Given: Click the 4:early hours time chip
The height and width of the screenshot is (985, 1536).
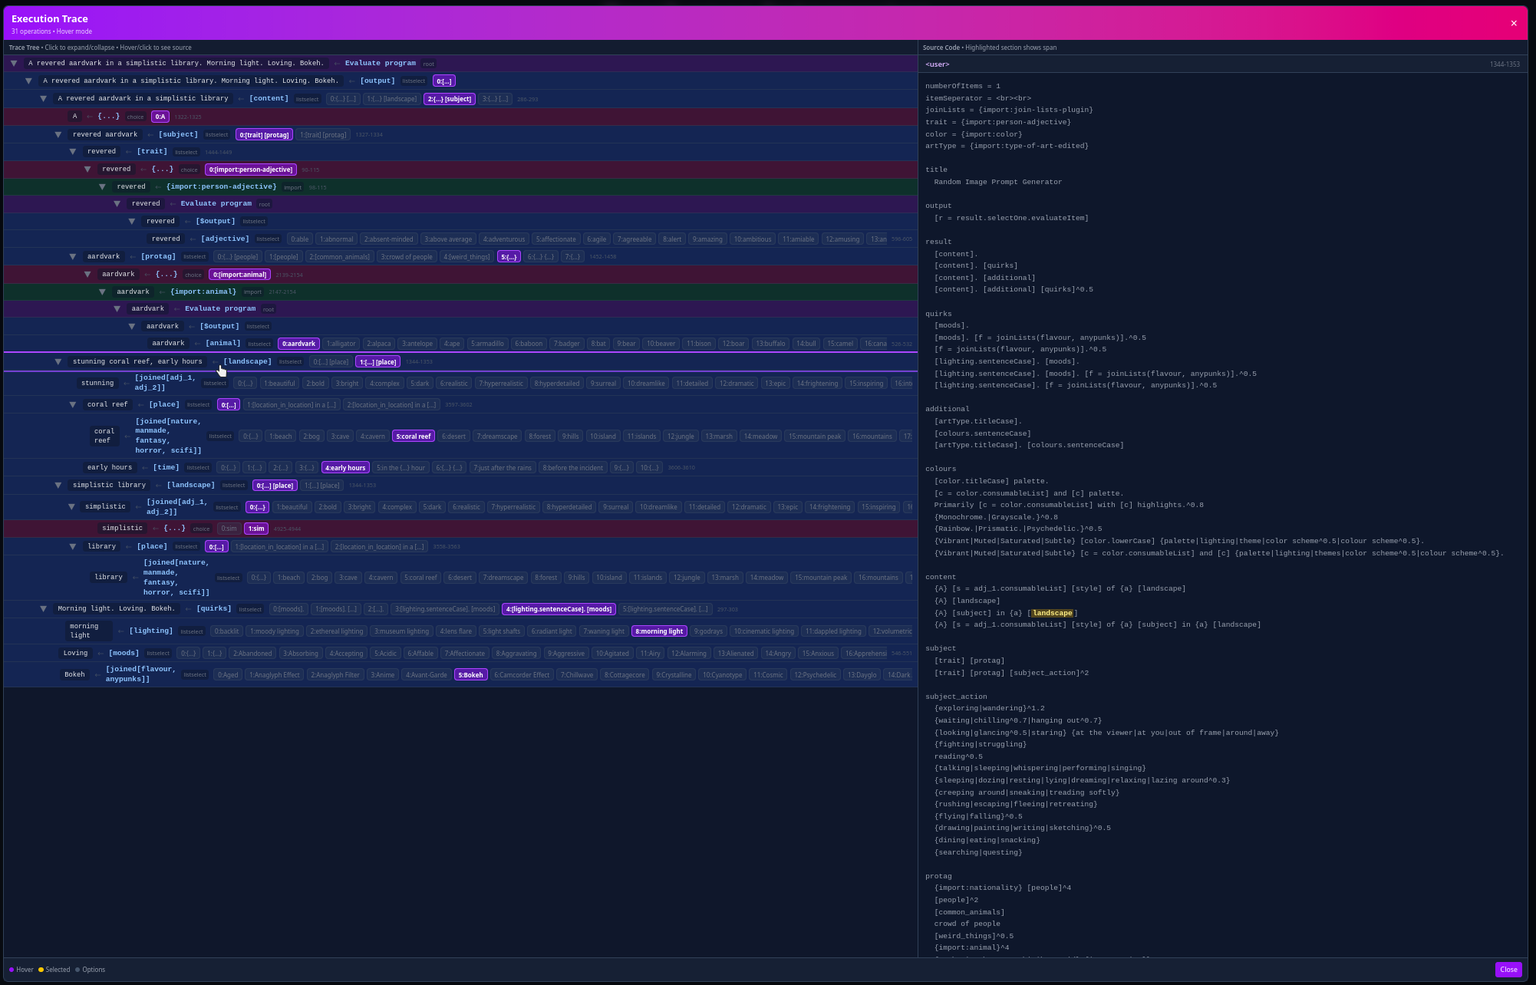Looking at the screenshot, I should (346, 468).
